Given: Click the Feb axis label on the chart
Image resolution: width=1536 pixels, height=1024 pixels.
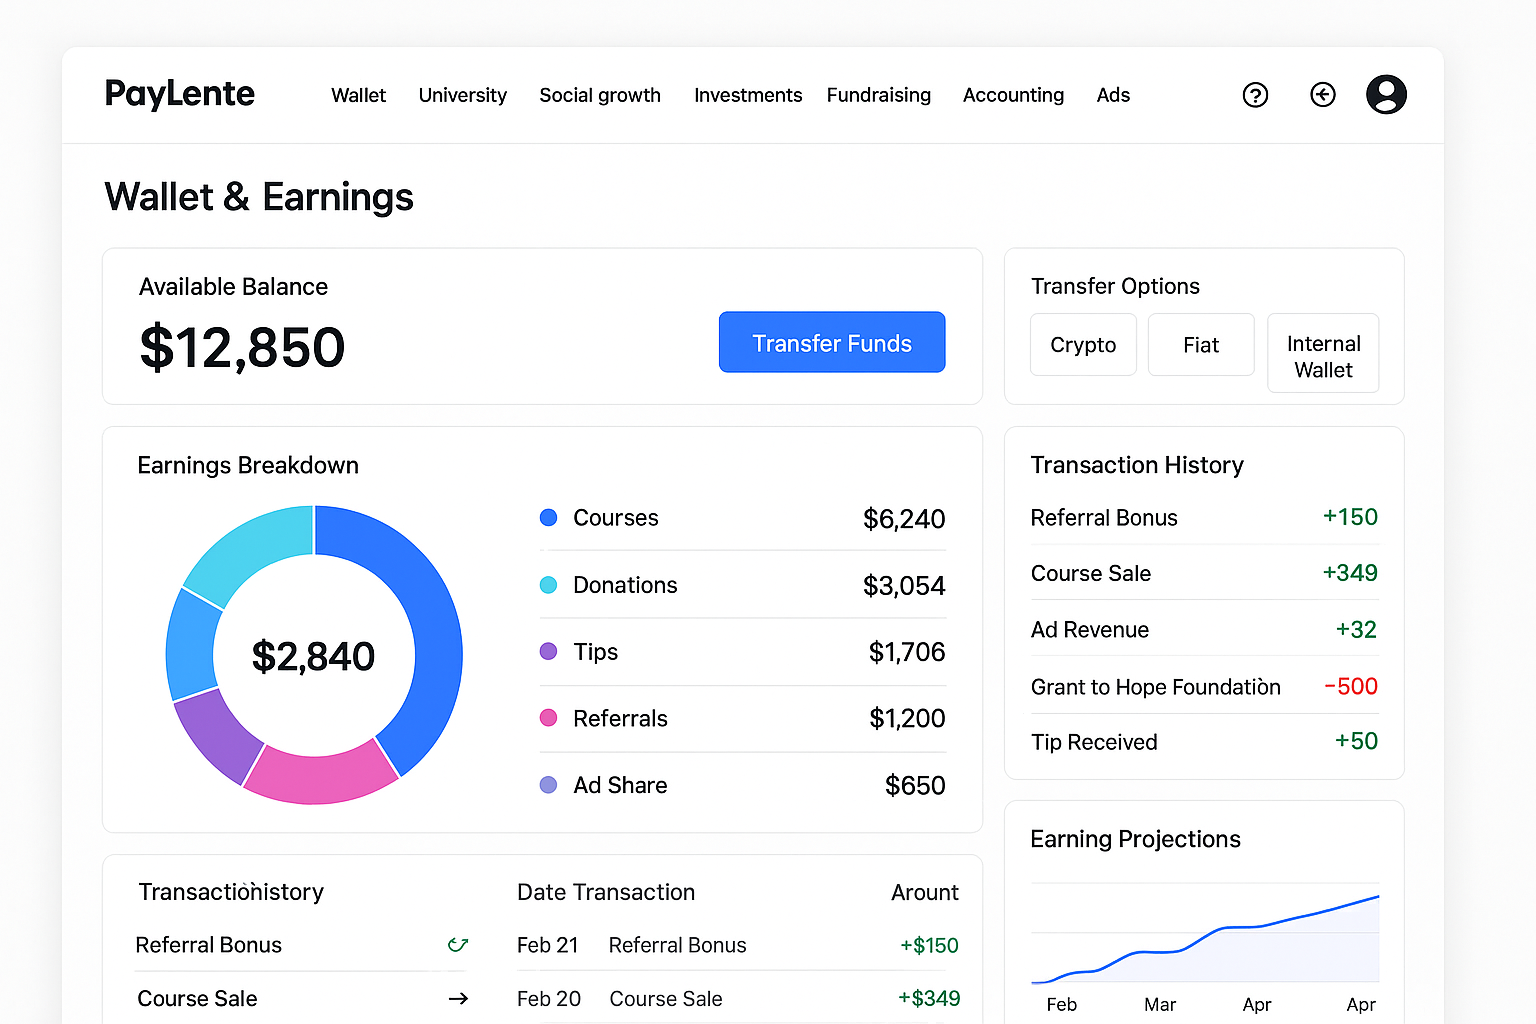Looking at the screenshot, I should click(x=1062, y=1004).
